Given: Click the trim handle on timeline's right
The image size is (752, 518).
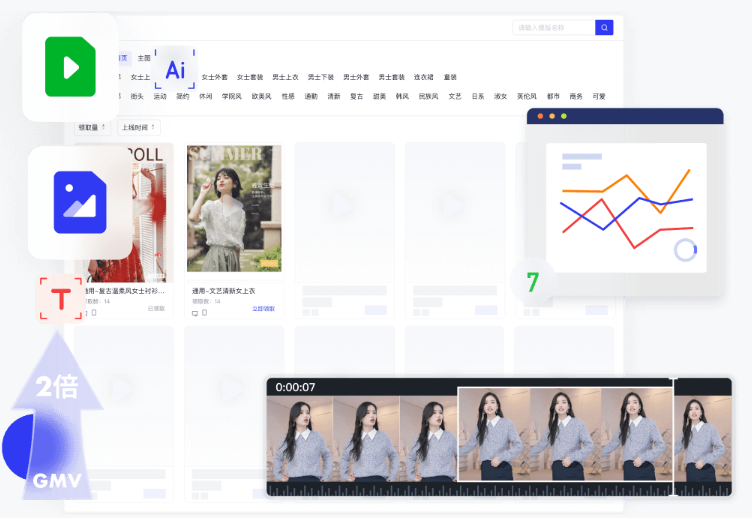Looking at the screenshot, I should [674, 436].
